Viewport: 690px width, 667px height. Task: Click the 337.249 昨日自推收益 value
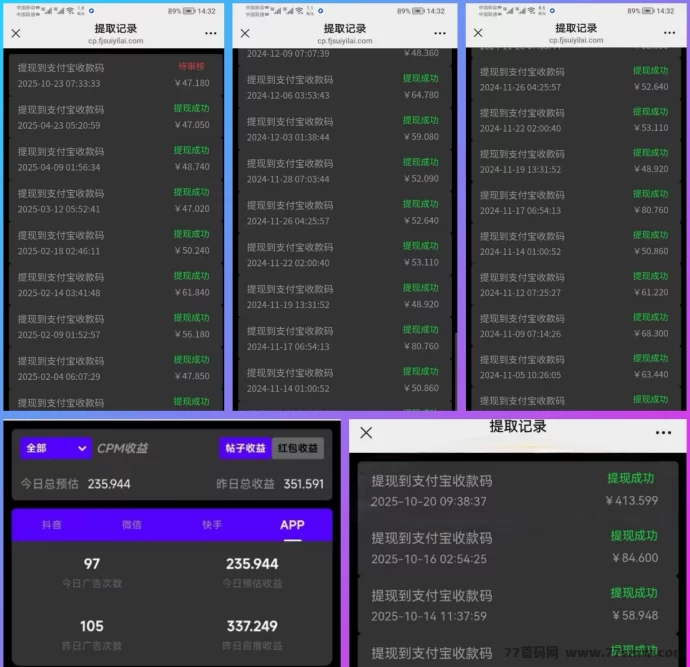pos(252,626)
